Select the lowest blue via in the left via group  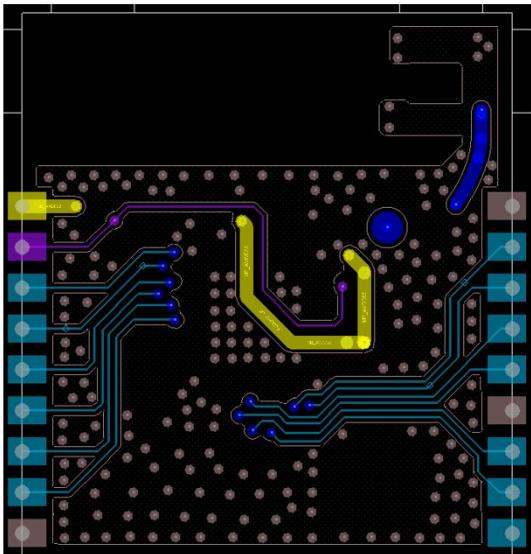coord(175,320)
